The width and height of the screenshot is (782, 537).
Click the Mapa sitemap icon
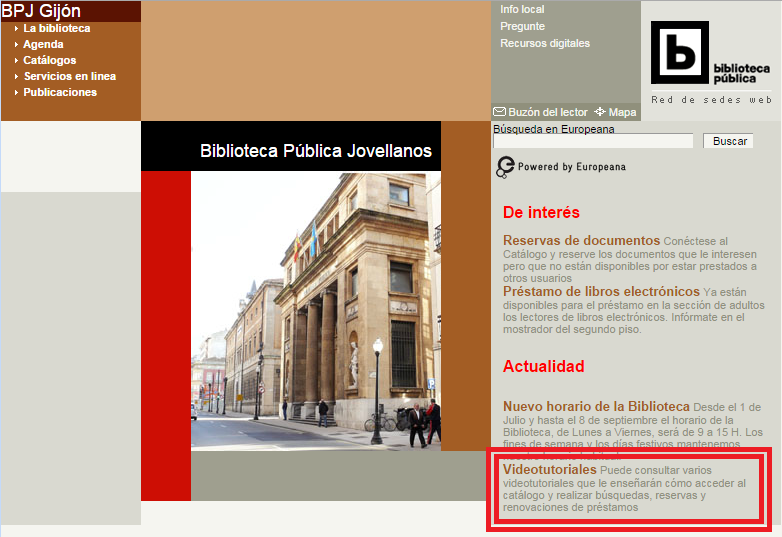[x=600, y=112]
